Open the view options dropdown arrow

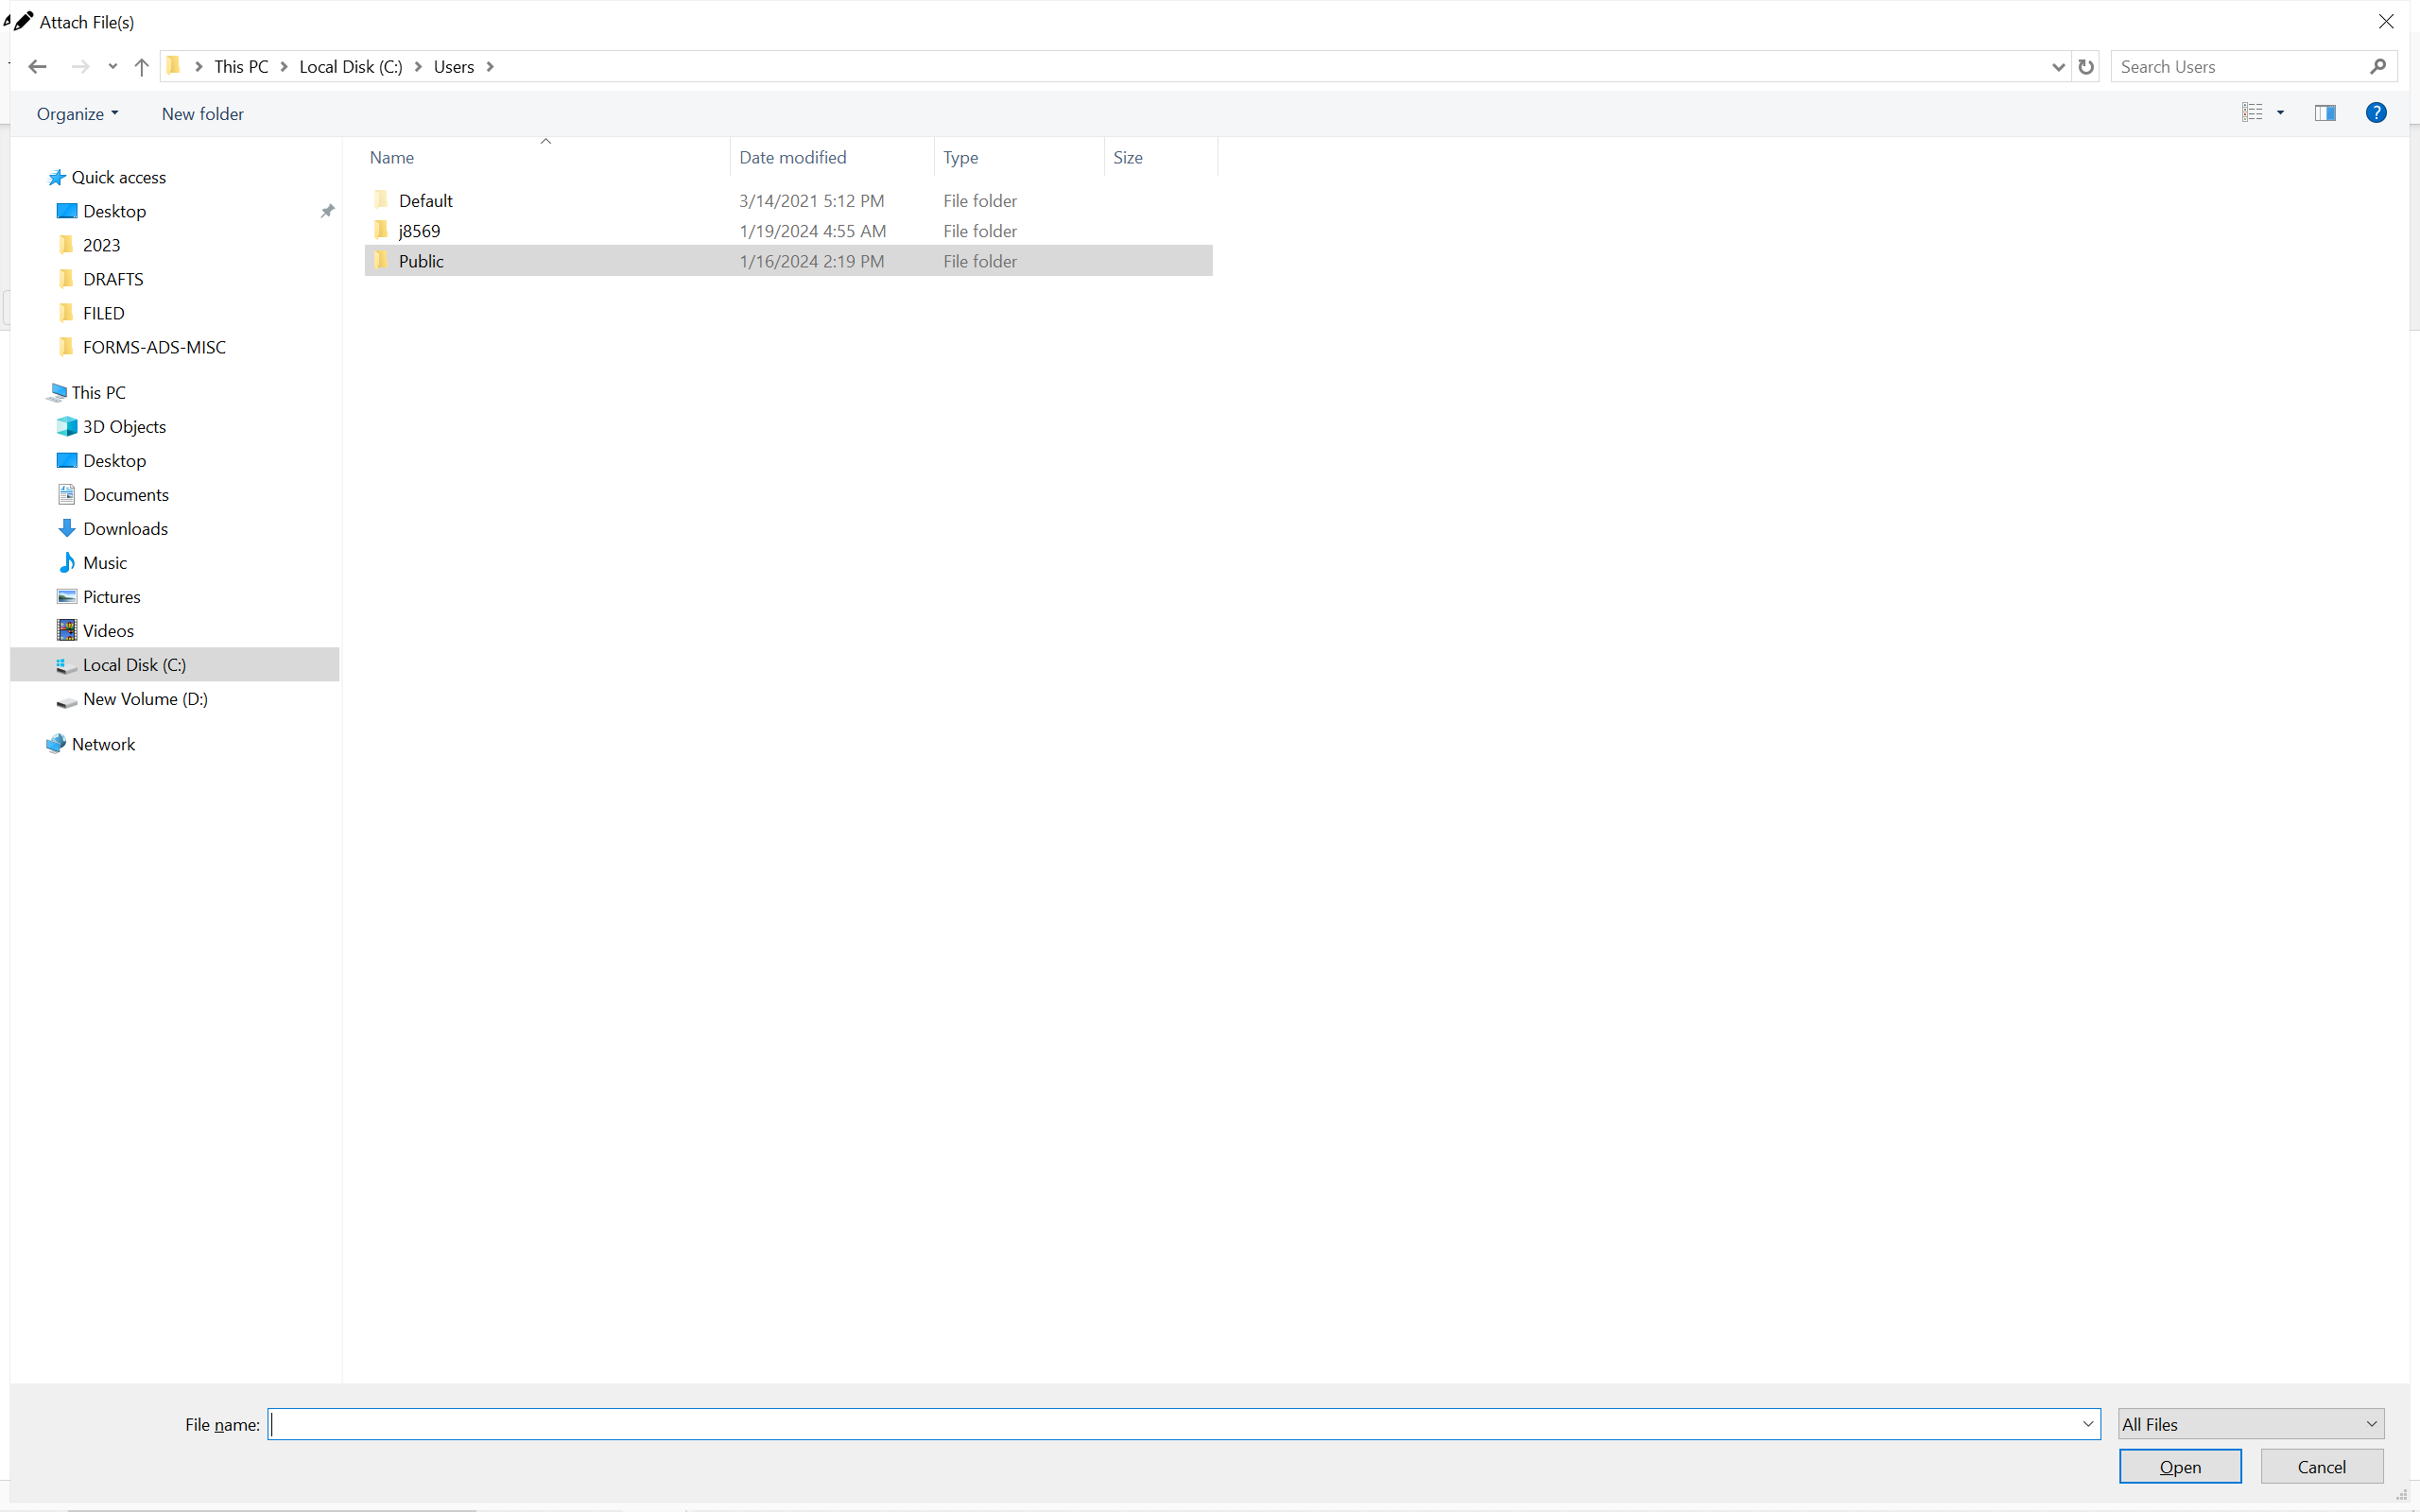pyautogui.click(x=2281, y=113)
